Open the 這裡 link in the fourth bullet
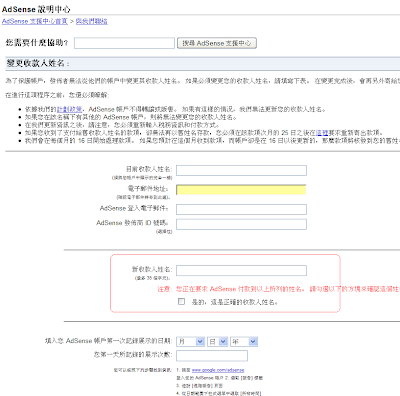The width and height of the screenshot is (400, 396). coord(322,133)
